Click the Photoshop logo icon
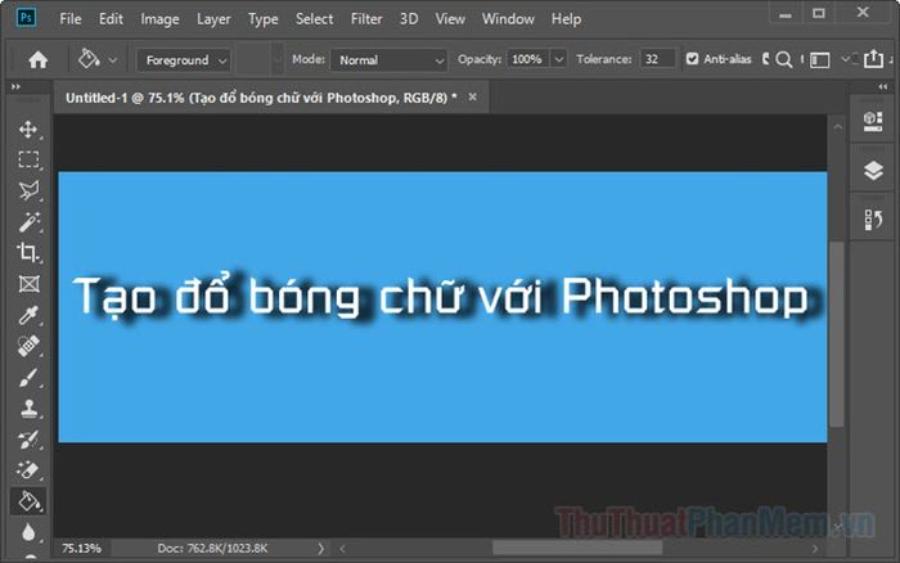Image resolution: width=900 pixels, height=563 pixels. (x=26, y=18)
